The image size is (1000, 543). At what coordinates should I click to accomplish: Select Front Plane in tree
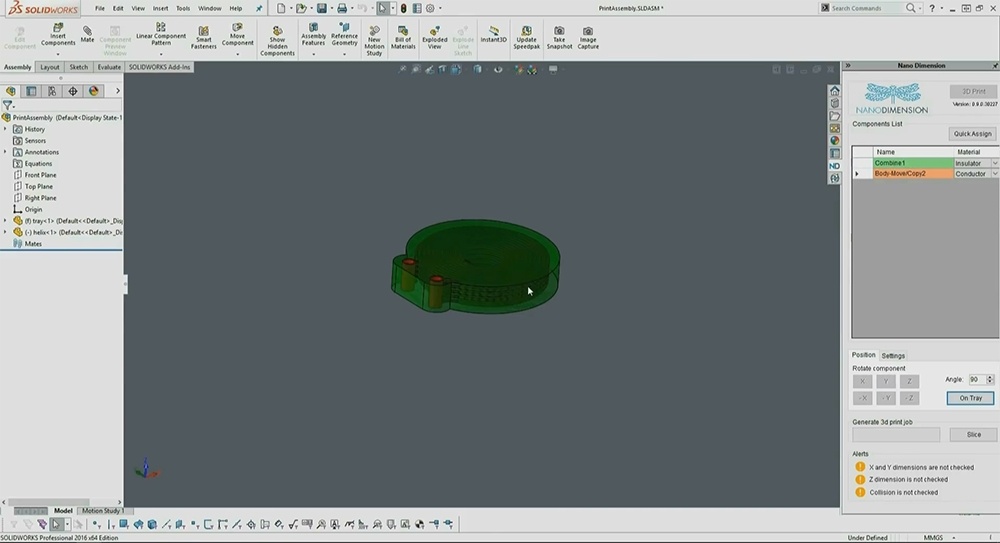point(40,175)
